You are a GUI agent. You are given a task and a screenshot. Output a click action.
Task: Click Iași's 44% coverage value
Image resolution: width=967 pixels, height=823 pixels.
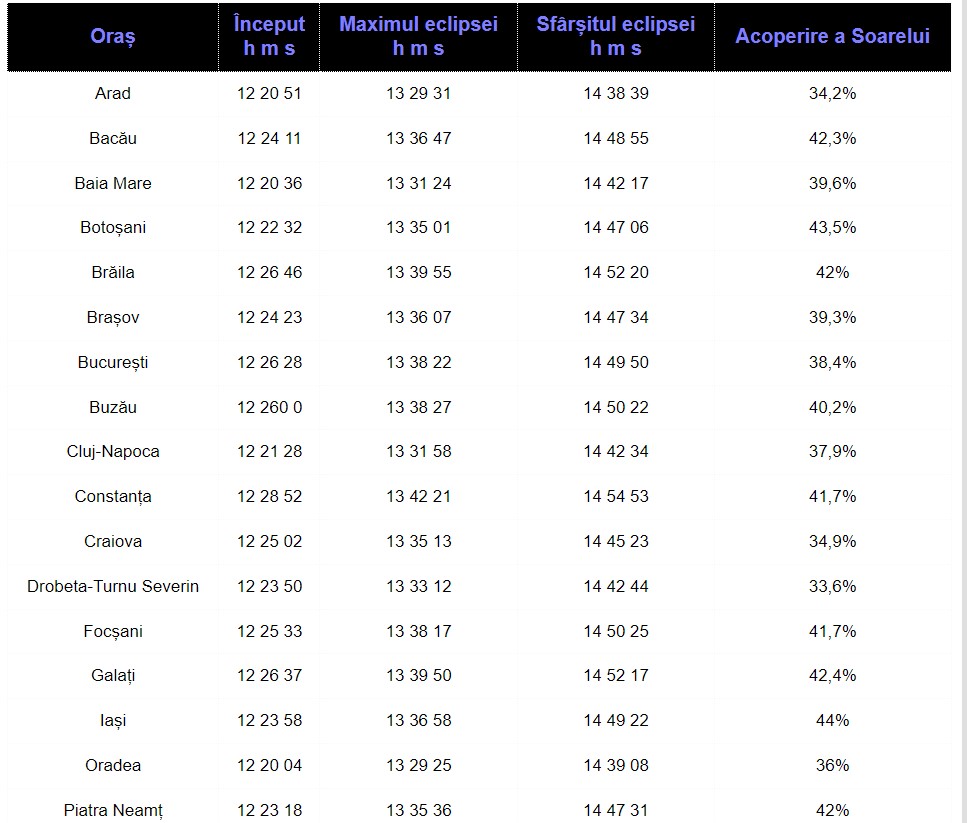tap(832, 721)
